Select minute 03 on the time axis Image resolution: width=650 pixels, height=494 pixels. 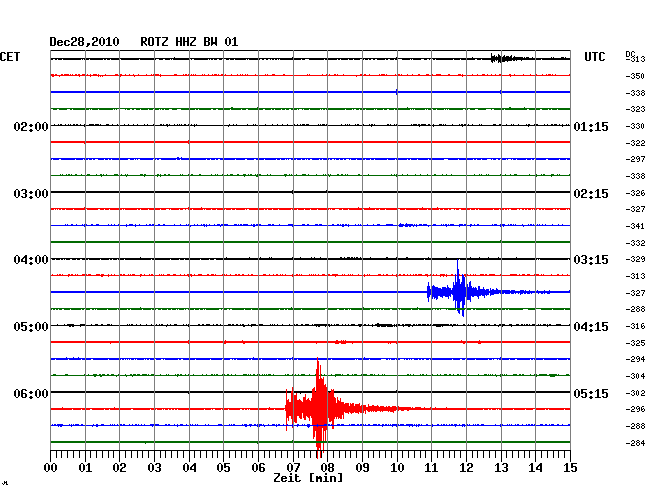point(154,467)
